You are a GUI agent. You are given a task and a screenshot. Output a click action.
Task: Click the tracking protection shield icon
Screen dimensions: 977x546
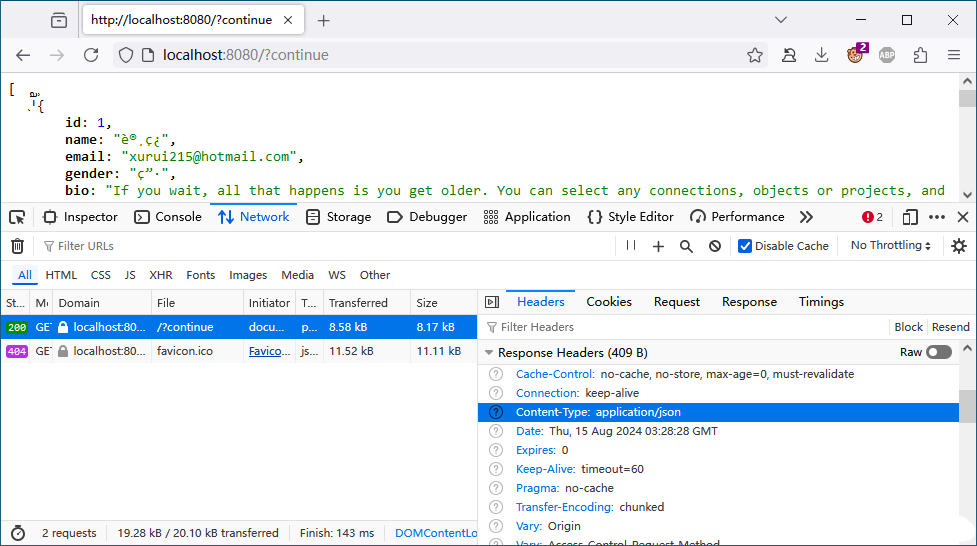tap(126, 55)
